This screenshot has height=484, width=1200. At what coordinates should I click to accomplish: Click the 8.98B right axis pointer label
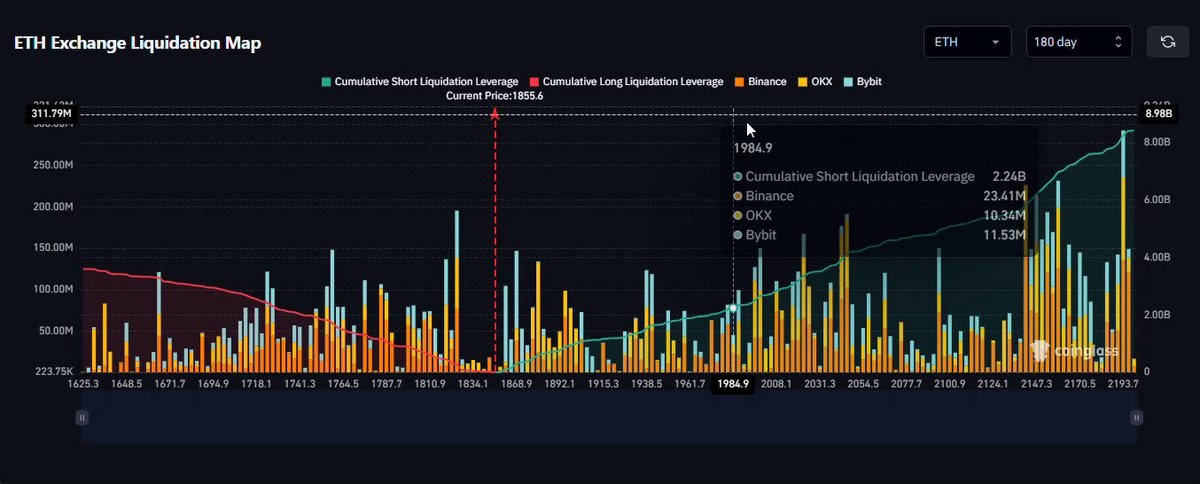1157,114
